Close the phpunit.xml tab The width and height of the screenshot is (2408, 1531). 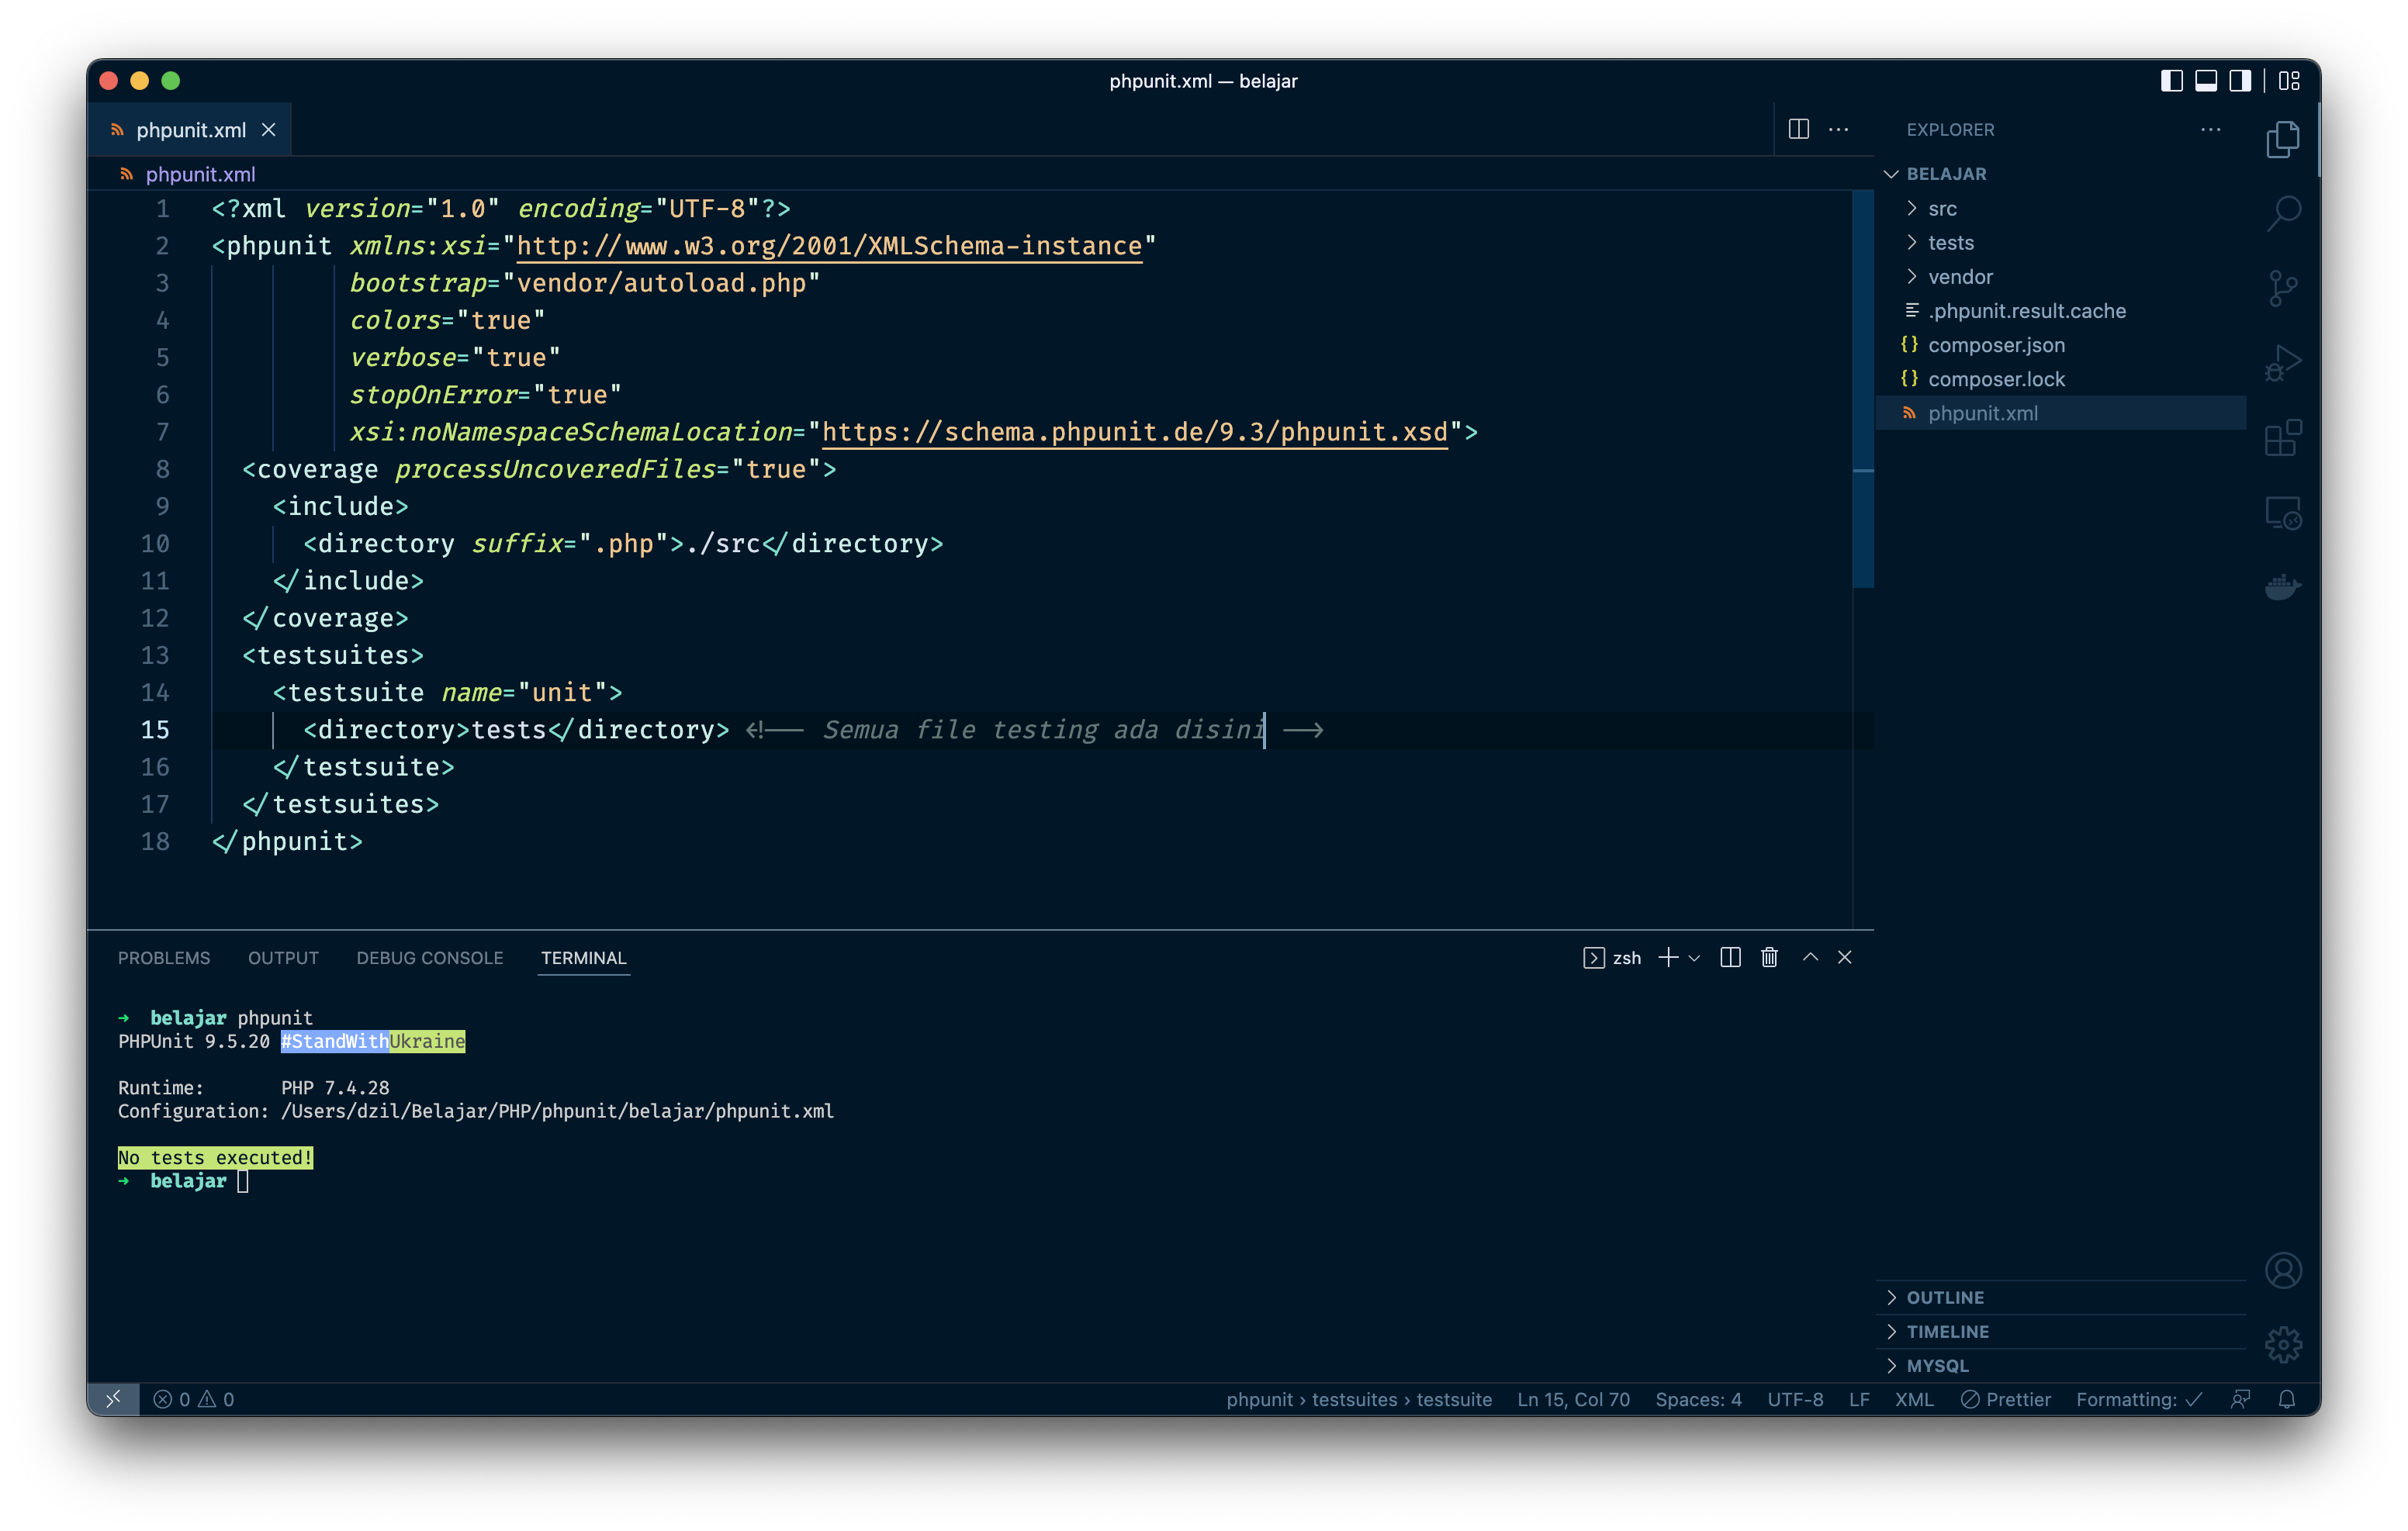coord(268,130)
